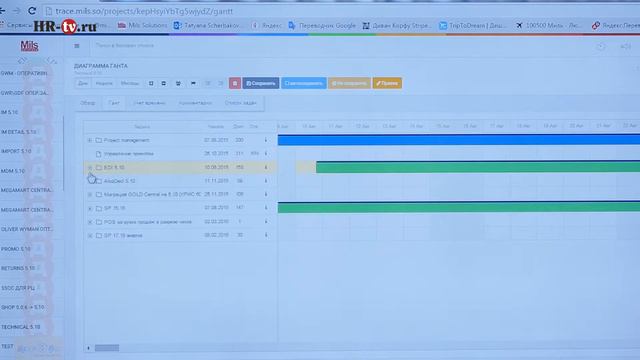This screenshot has width=640, height=360.
Task: Click the orange Правка button
Action: click(x=387, y=83)
